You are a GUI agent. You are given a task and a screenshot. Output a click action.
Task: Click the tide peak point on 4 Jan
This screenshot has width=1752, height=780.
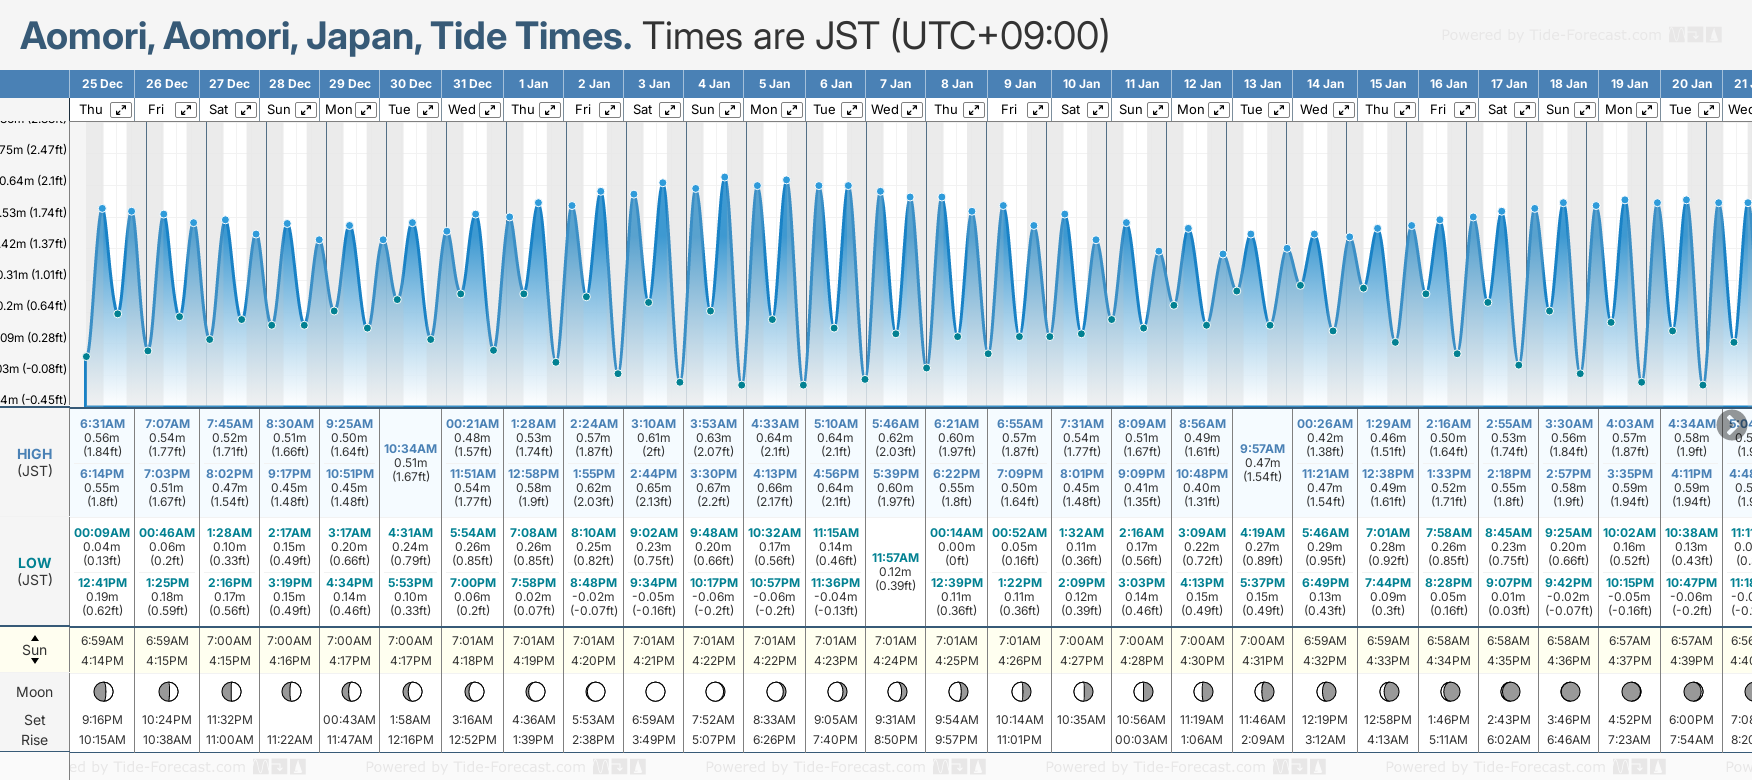coord(724,177)
